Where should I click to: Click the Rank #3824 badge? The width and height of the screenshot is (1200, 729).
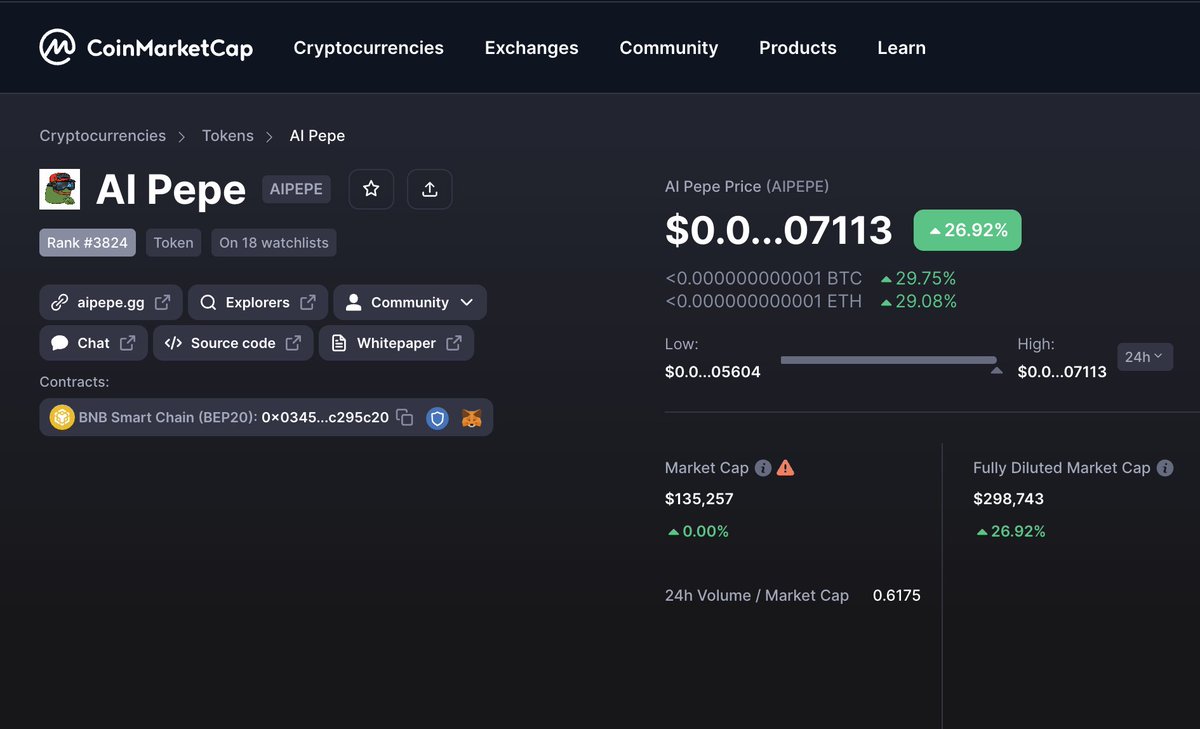pyautogui.click(x=87, y=243)
